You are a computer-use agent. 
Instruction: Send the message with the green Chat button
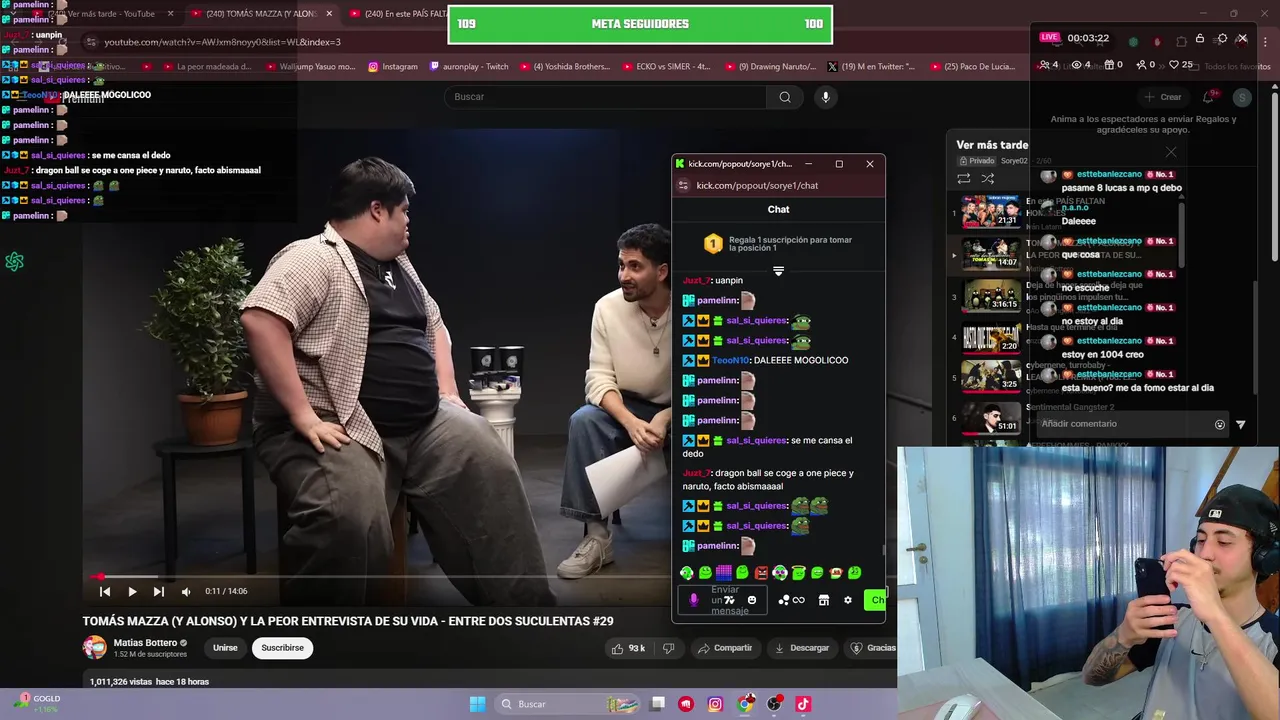click(x=876, y=600)
